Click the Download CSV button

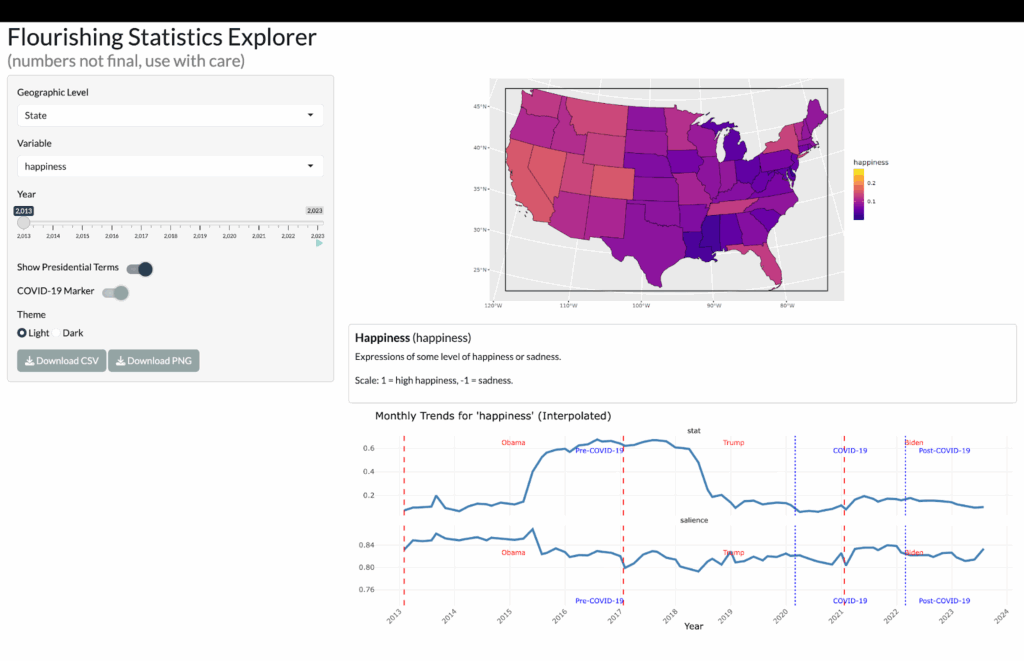60,361
